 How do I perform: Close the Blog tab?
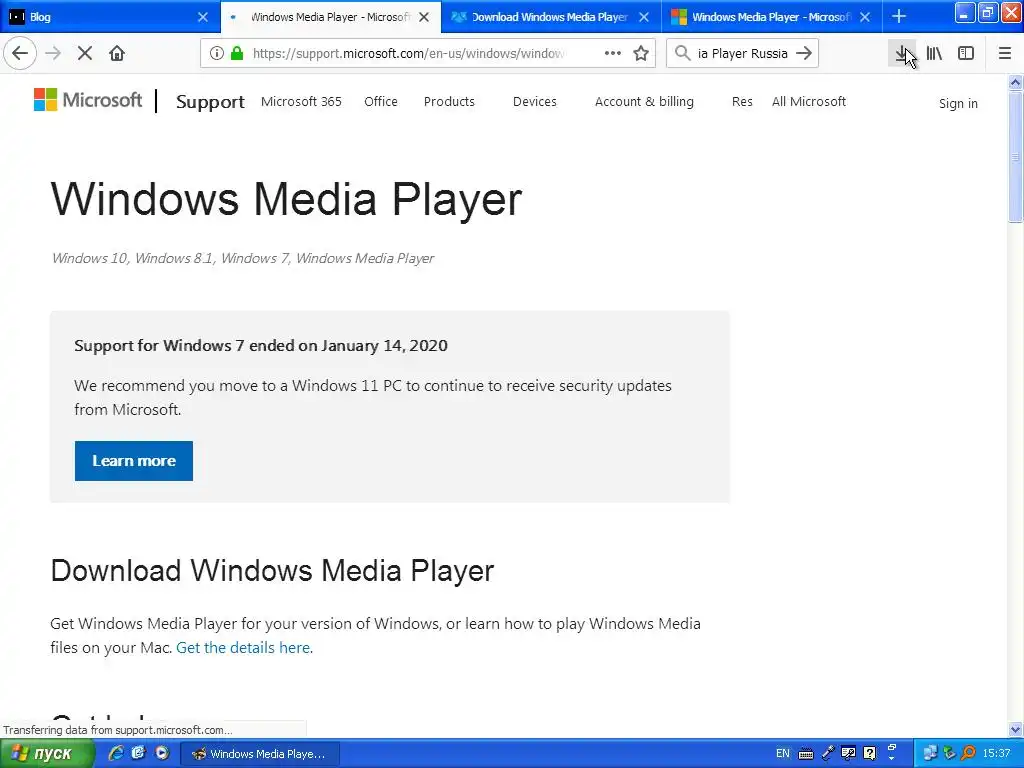(203, 17)
